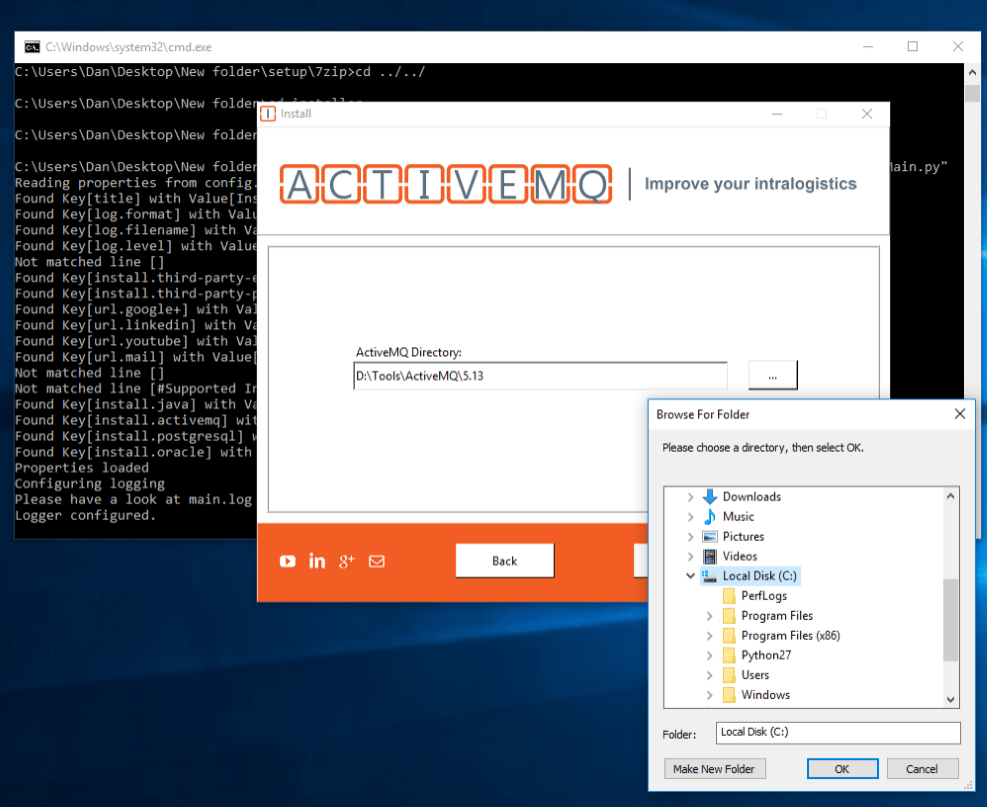This screenshot has height=807, width=987.
Task: Select 'Program Files' folder label
Action: 777,616
